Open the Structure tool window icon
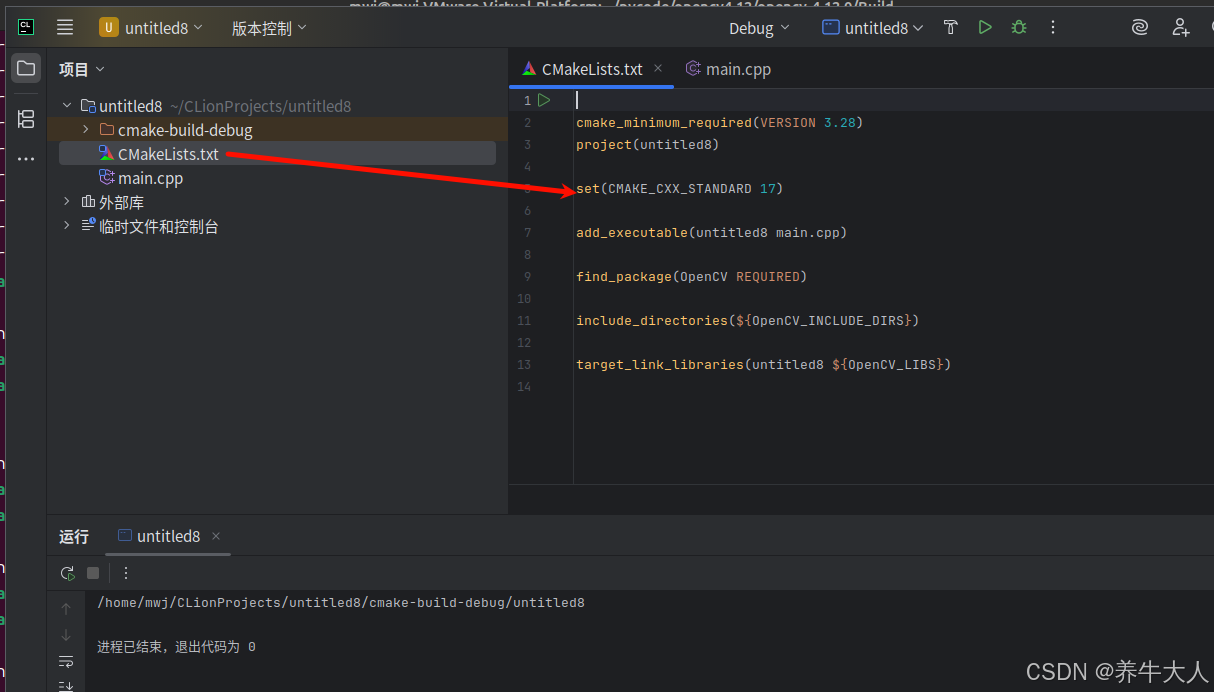 coord(26,119)
